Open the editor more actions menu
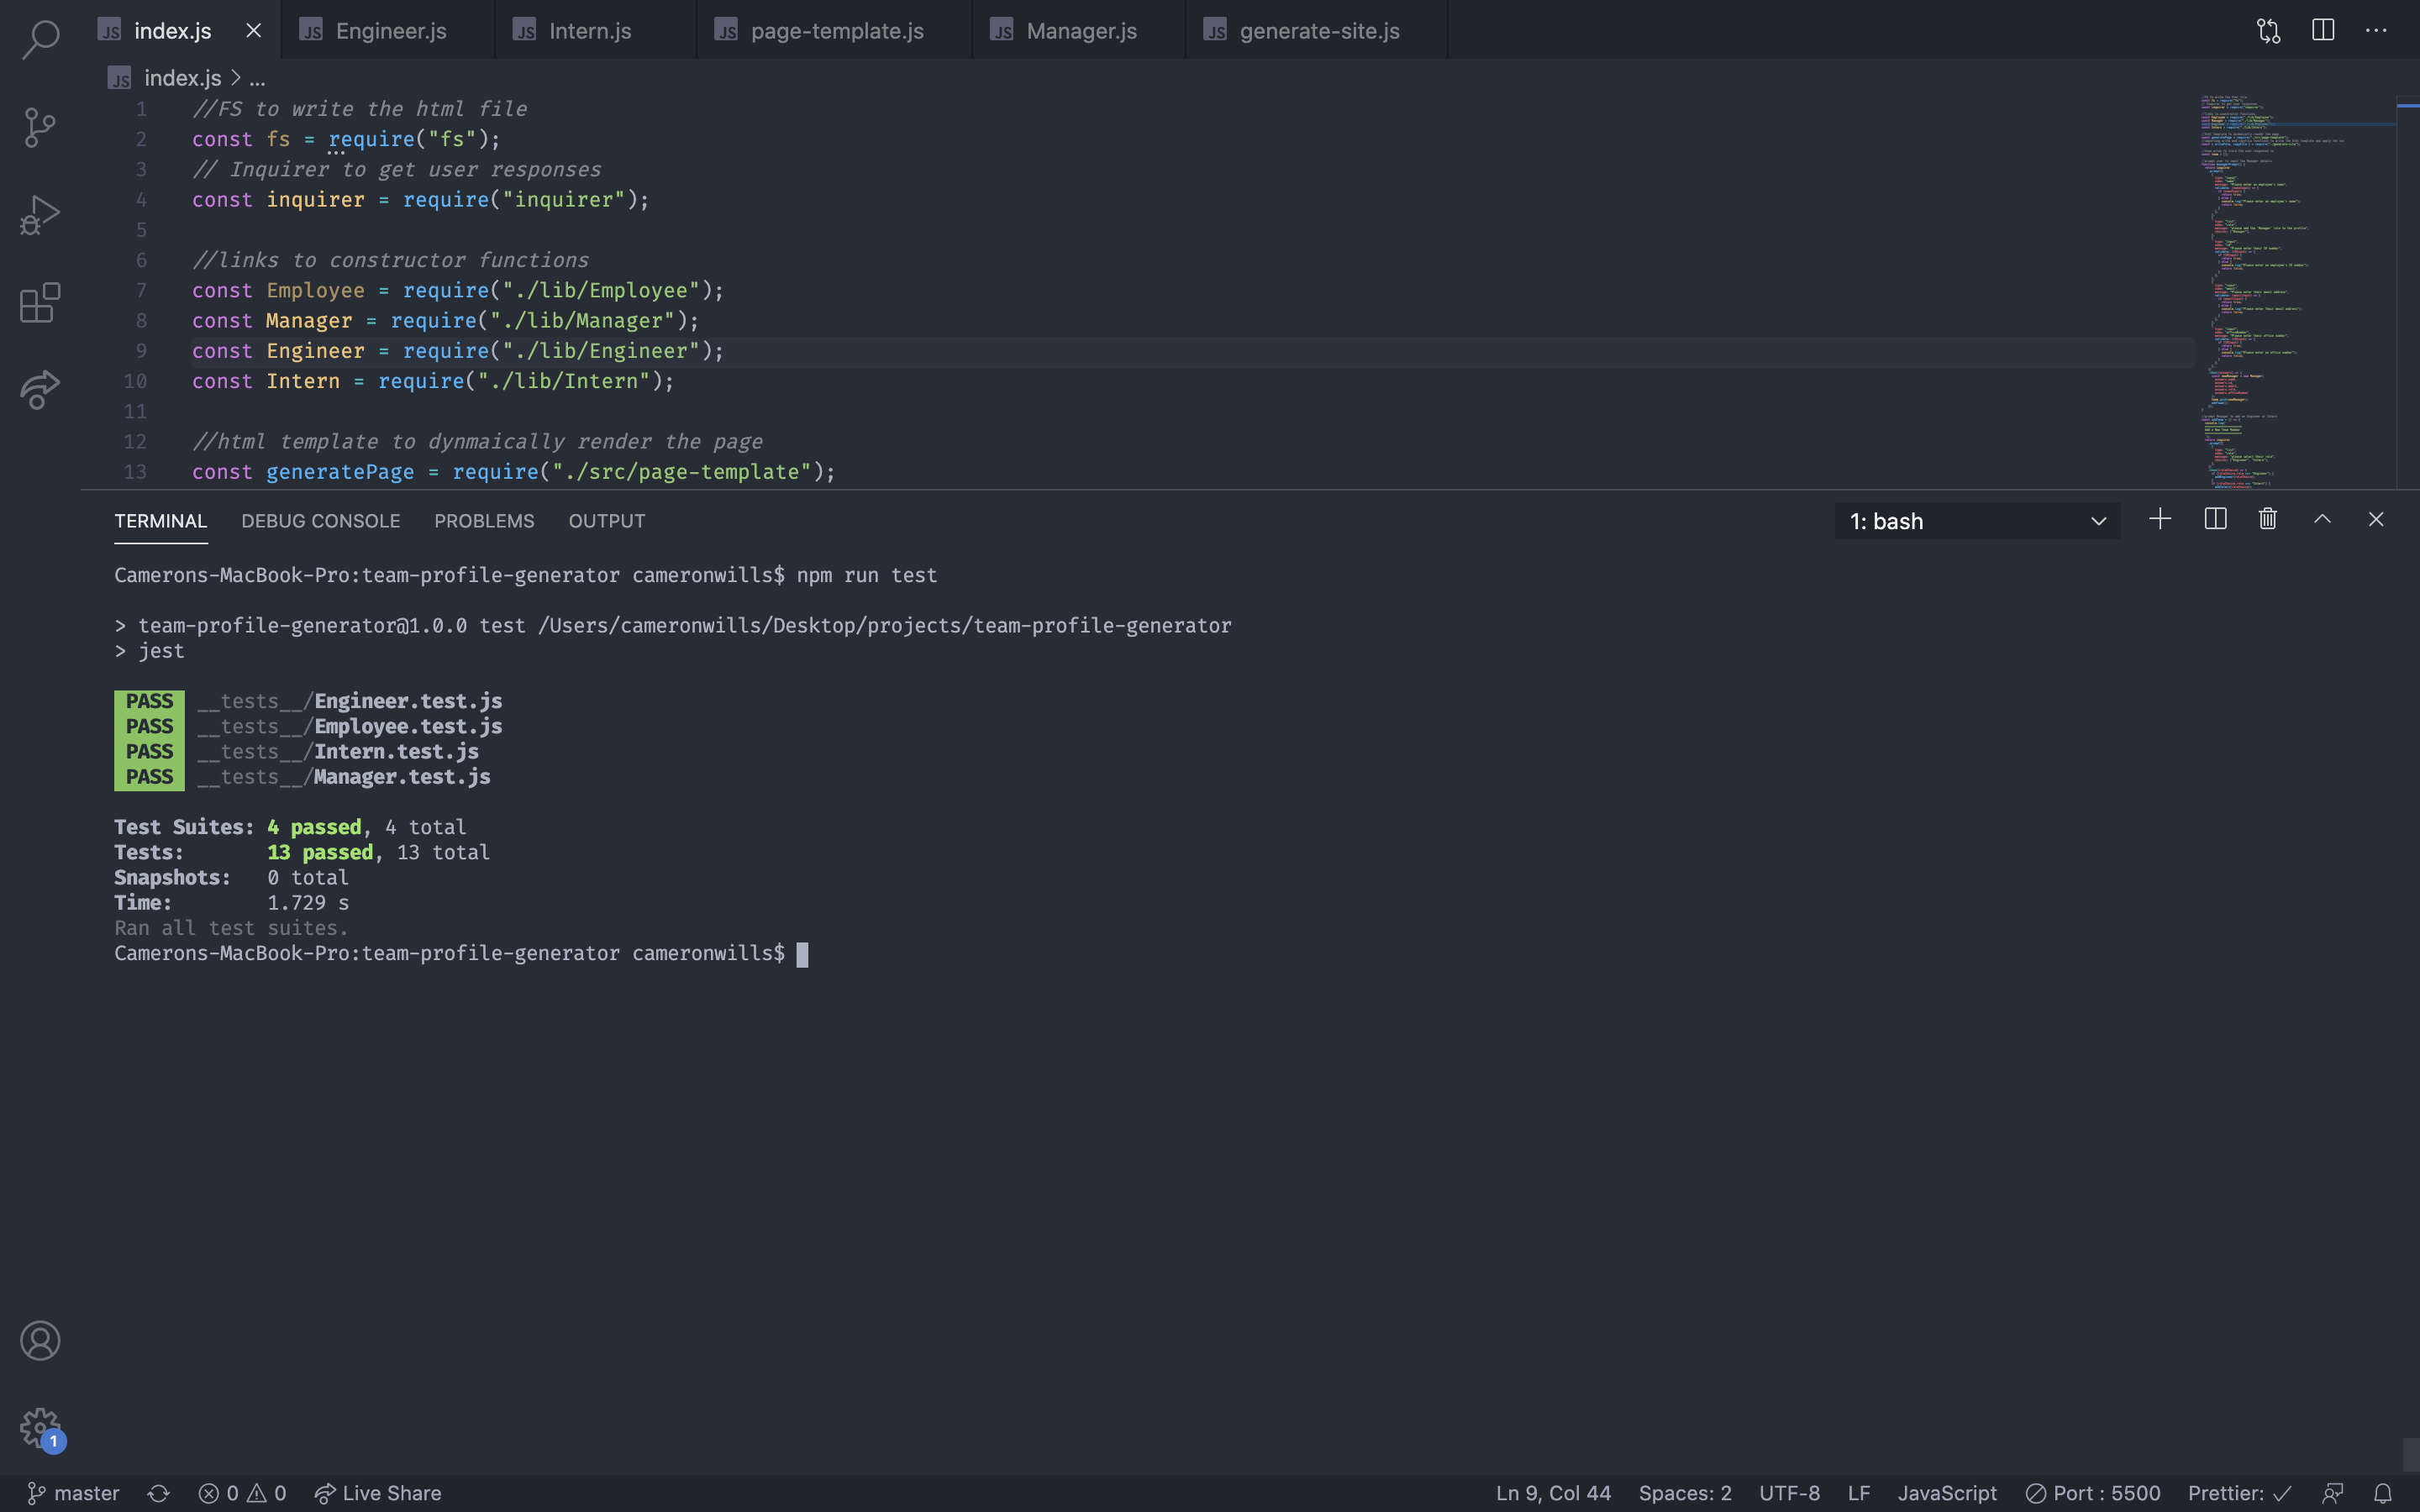 pos(2377,30)
